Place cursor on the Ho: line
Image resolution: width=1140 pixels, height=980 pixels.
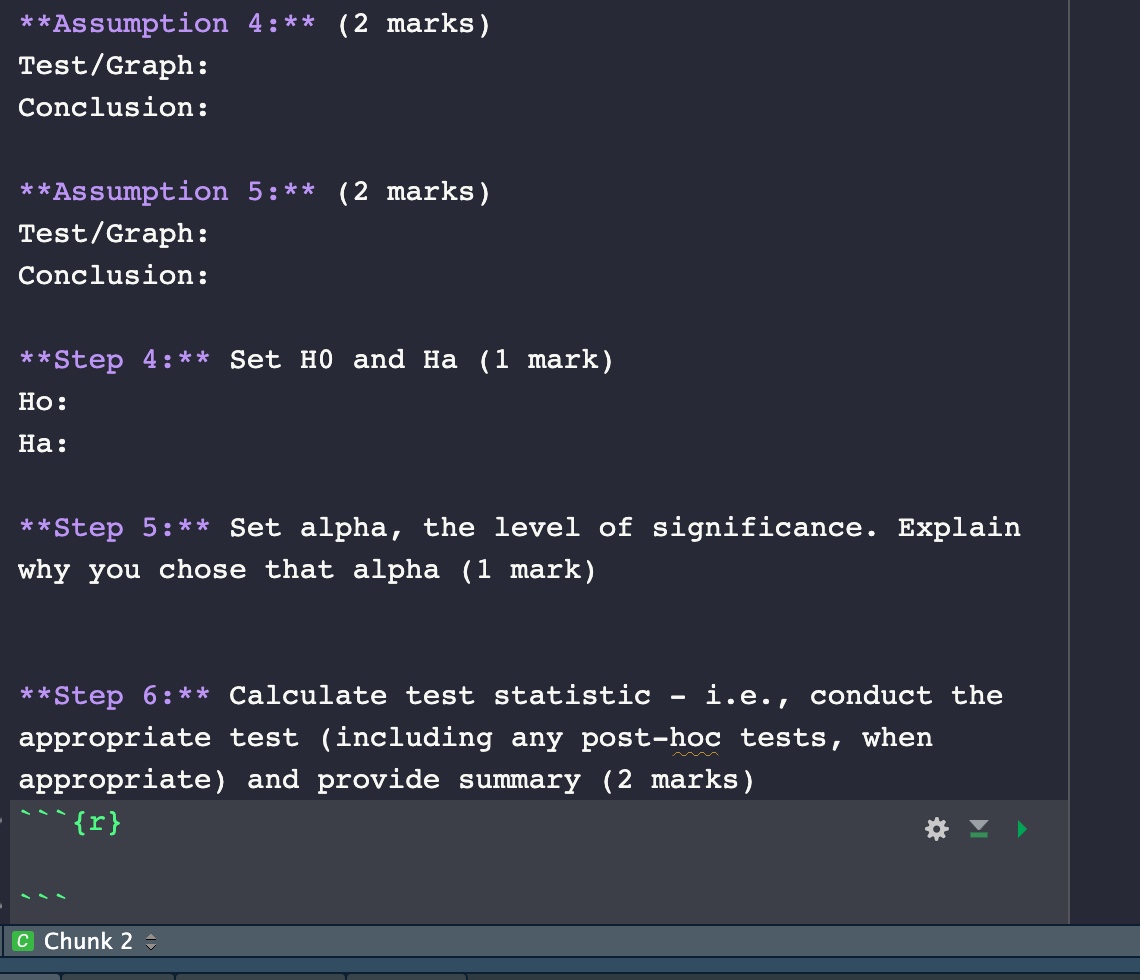coord(40,401)
